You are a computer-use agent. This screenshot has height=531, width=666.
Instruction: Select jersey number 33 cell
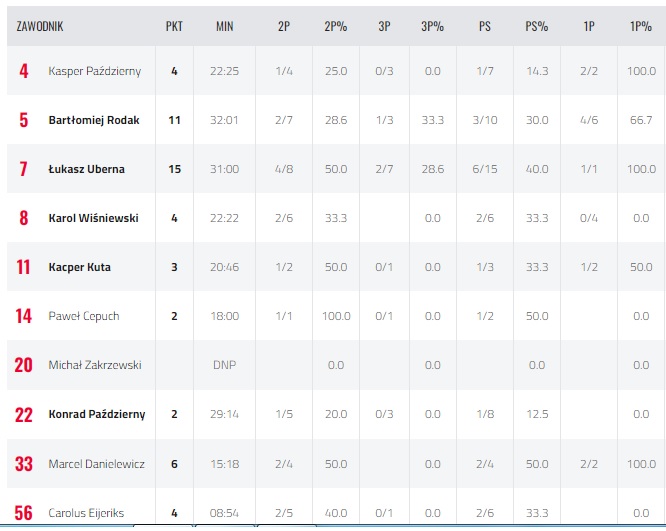(24, 464)
